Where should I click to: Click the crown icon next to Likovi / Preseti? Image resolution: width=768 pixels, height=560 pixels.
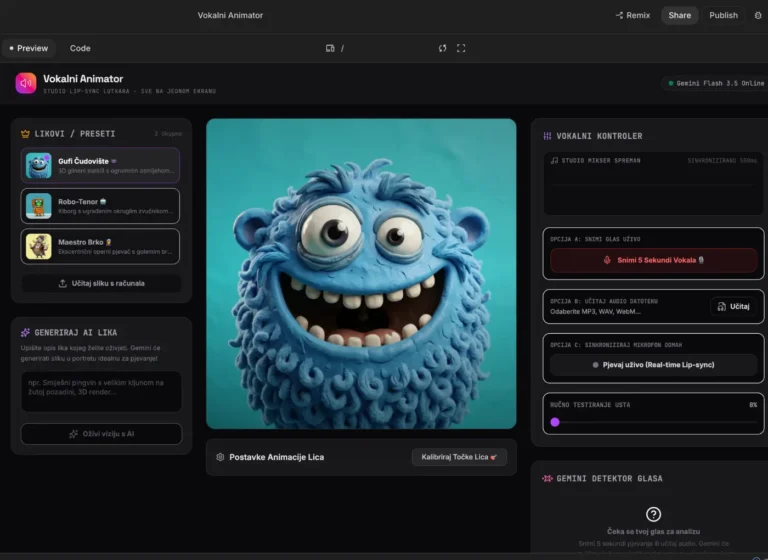pos(25,134)
